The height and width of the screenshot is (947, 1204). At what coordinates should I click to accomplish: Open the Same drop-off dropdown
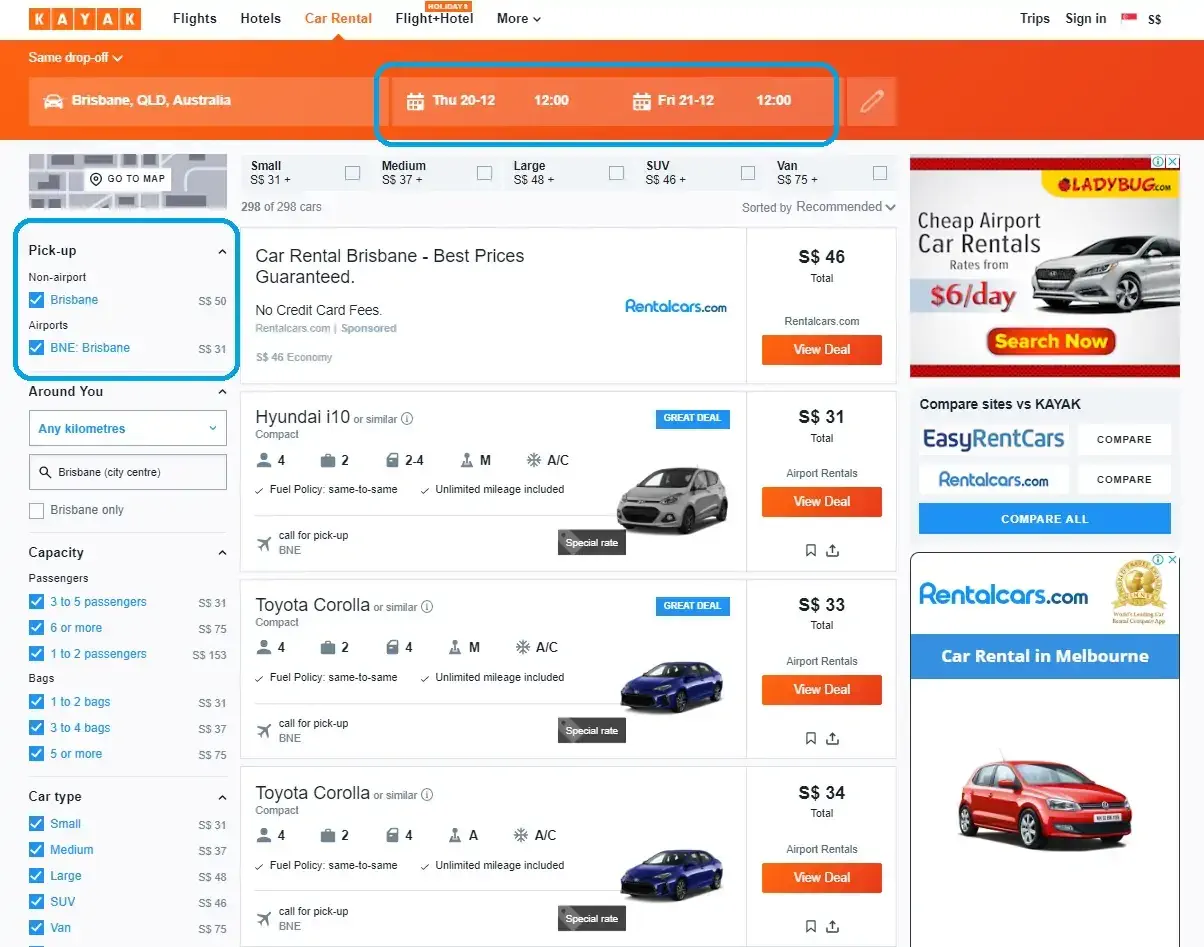coord(76,58)
